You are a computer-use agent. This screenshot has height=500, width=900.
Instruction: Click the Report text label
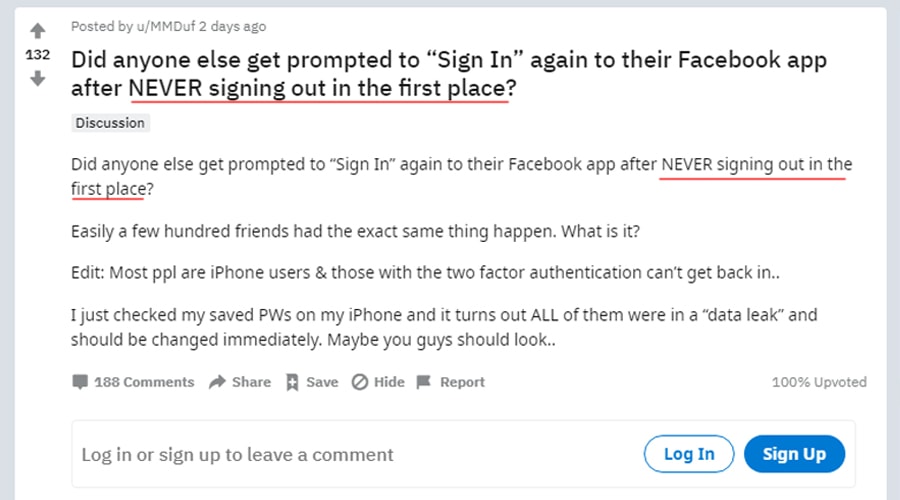tap(462, 382)
